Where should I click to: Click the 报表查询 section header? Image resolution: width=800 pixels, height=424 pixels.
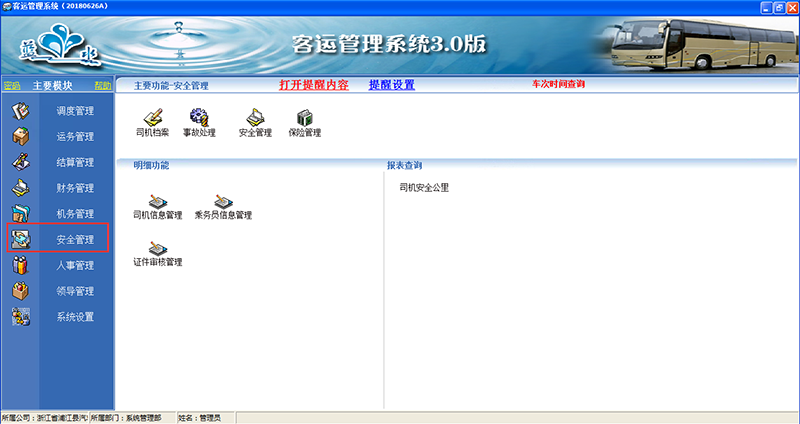[404, 165]
